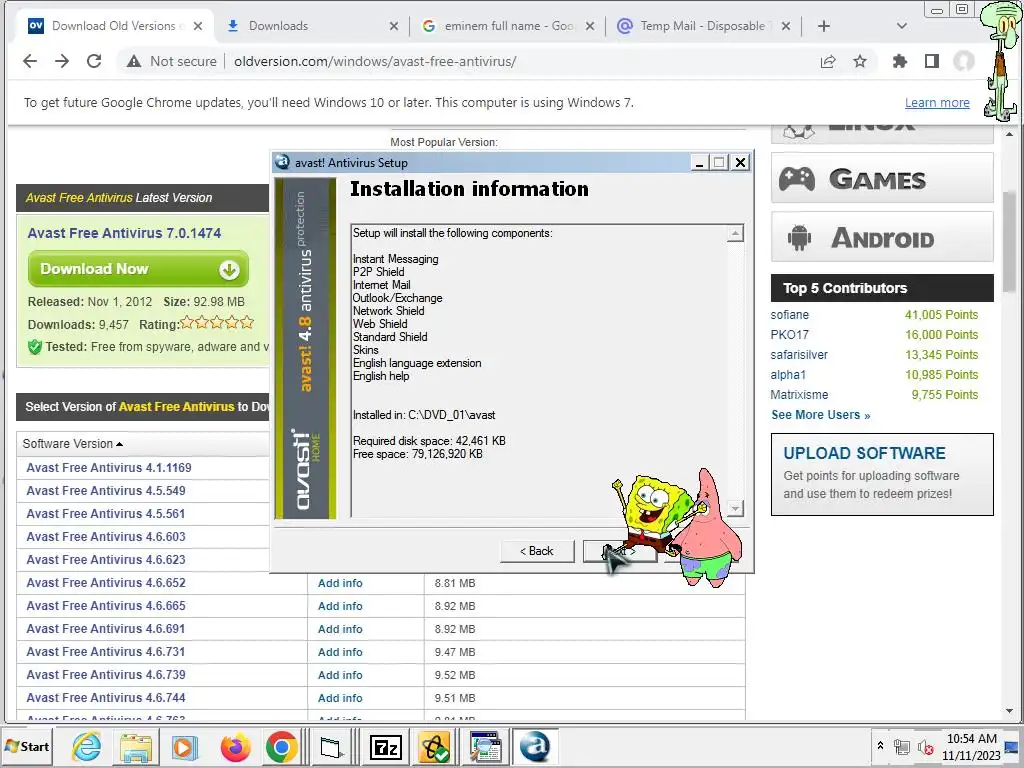
Task: Open a new tab with the plus button
Action: click(824, 26)
